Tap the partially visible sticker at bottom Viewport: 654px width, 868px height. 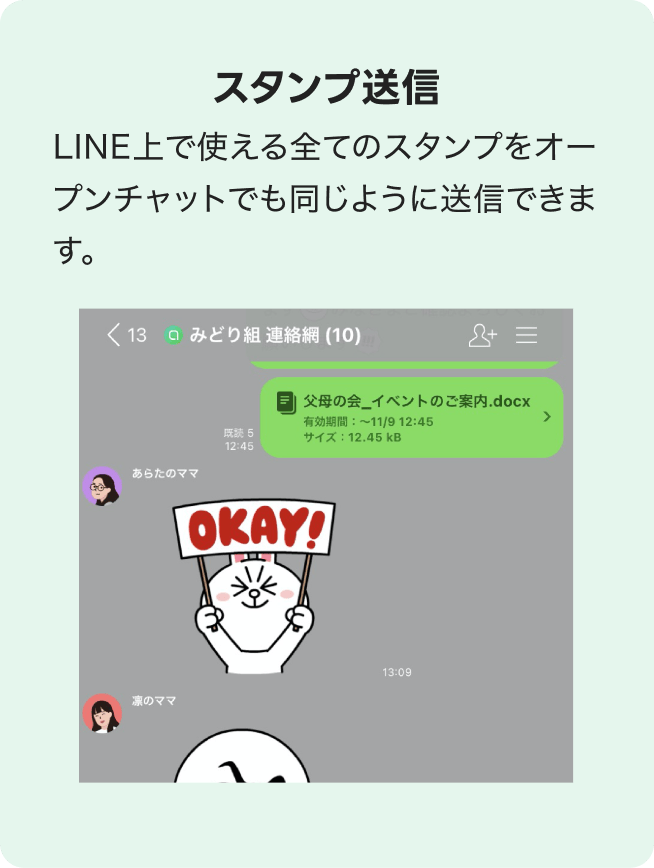tap(242, 756)
